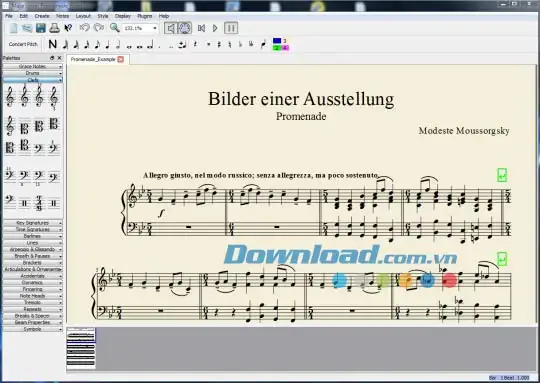This screenshot has width=540, height=383.
Task: Close the Palettes panel
Action: click(59, 58)
